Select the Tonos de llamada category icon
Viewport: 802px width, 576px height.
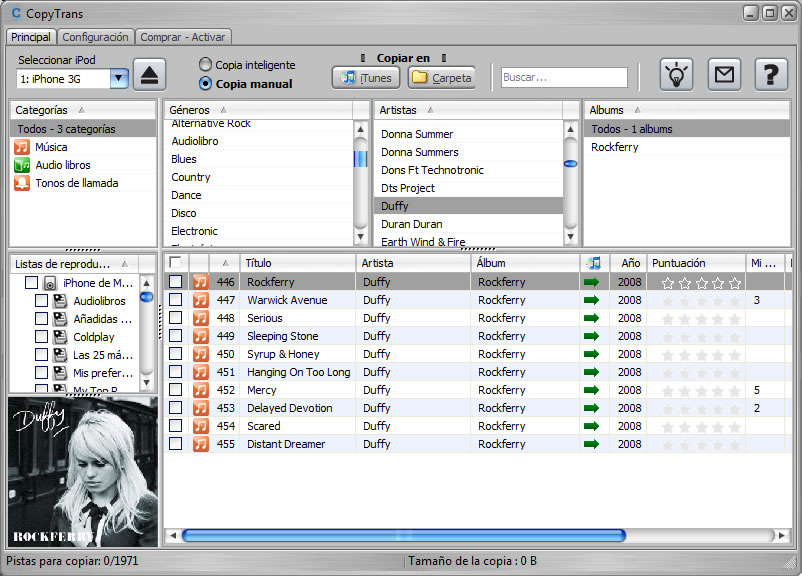click(22, 183)
